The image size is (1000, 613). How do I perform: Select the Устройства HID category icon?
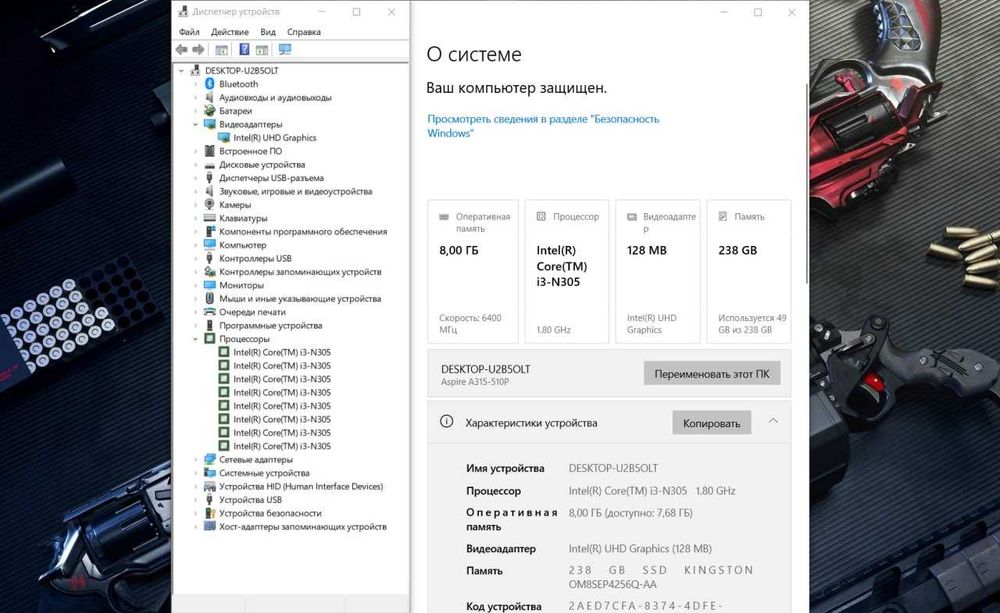[x=210, y=485]
